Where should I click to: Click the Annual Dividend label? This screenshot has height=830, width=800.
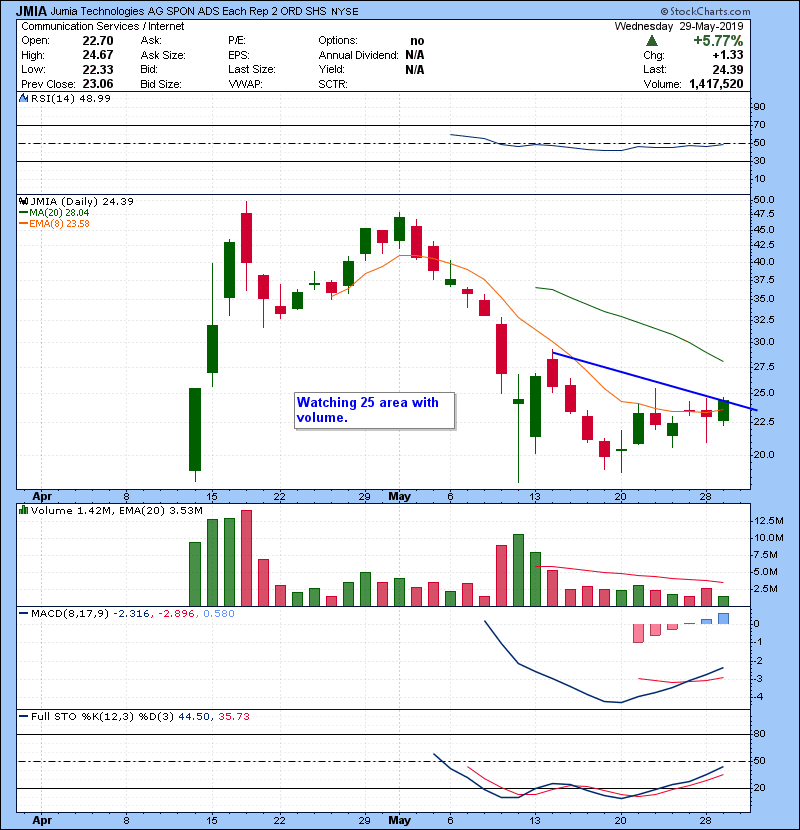pyautogui.click(x=358, y=55)
